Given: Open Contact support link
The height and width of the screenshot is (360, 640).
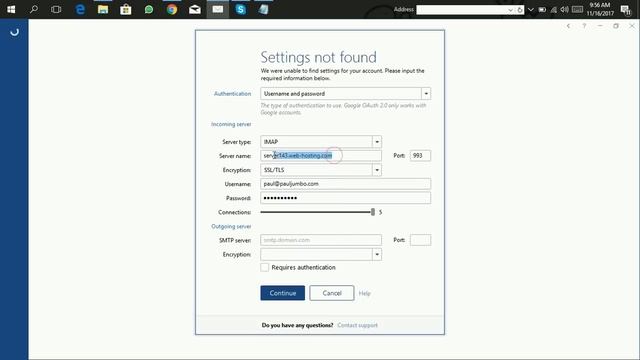Looking at the screenshot, I should point(358,325).
